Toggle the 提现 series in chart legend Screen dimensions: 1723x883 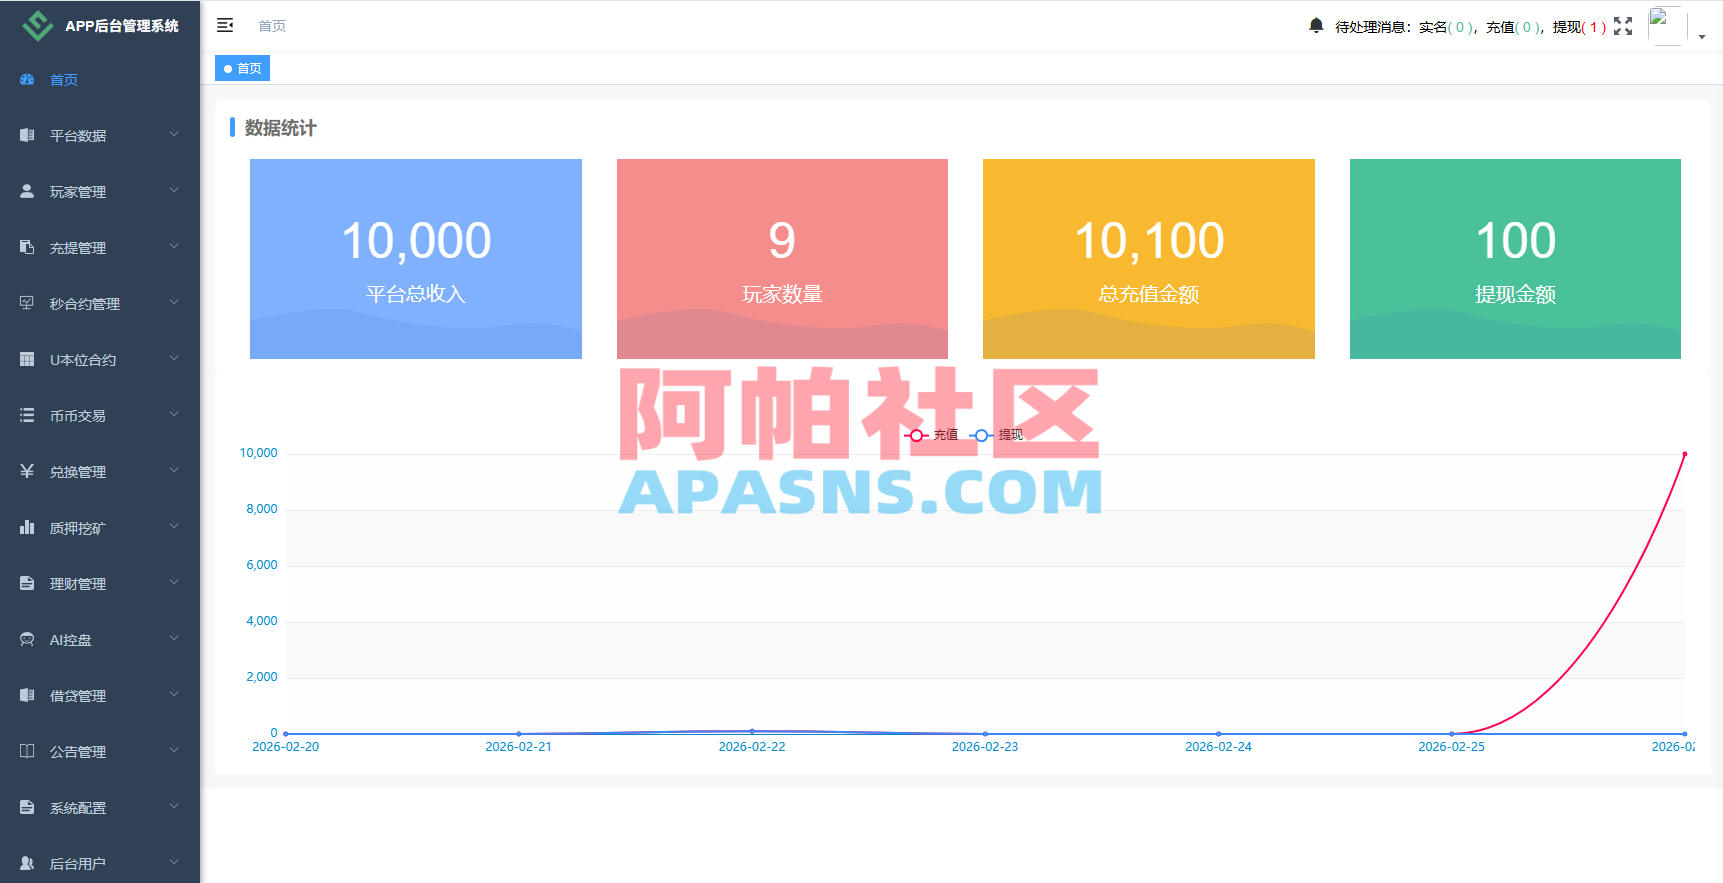pos(996,435)
